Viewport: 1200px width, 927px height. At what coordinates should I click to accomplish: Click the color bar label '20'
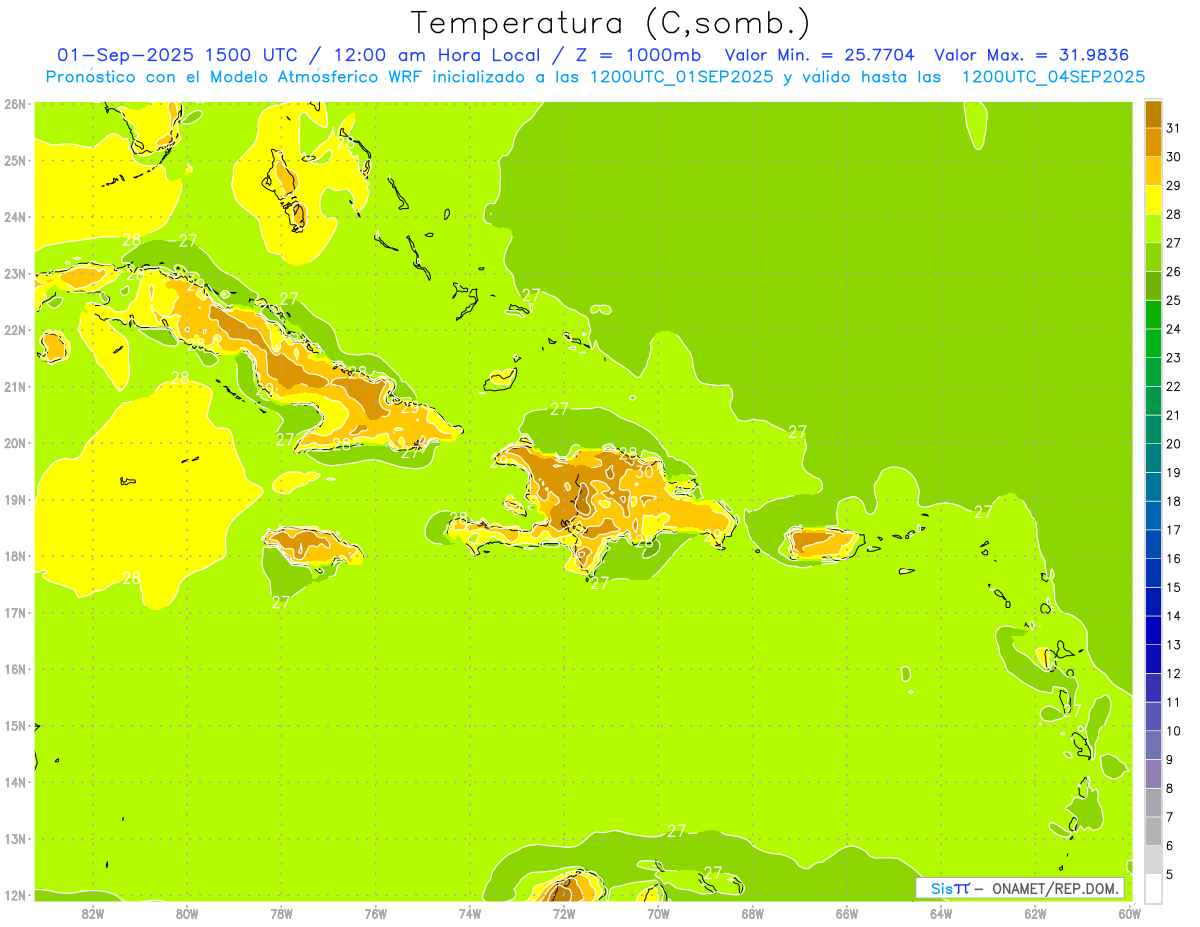(x=1174, y=444)
